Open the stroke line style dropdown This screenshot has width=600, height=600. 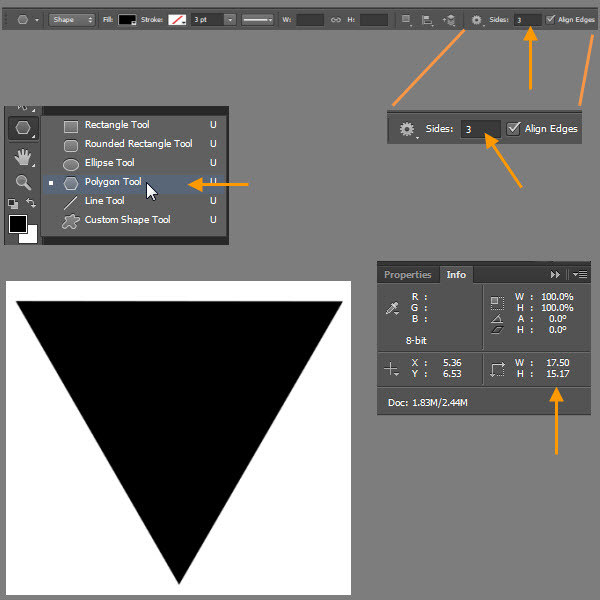[x=261, y=19]
